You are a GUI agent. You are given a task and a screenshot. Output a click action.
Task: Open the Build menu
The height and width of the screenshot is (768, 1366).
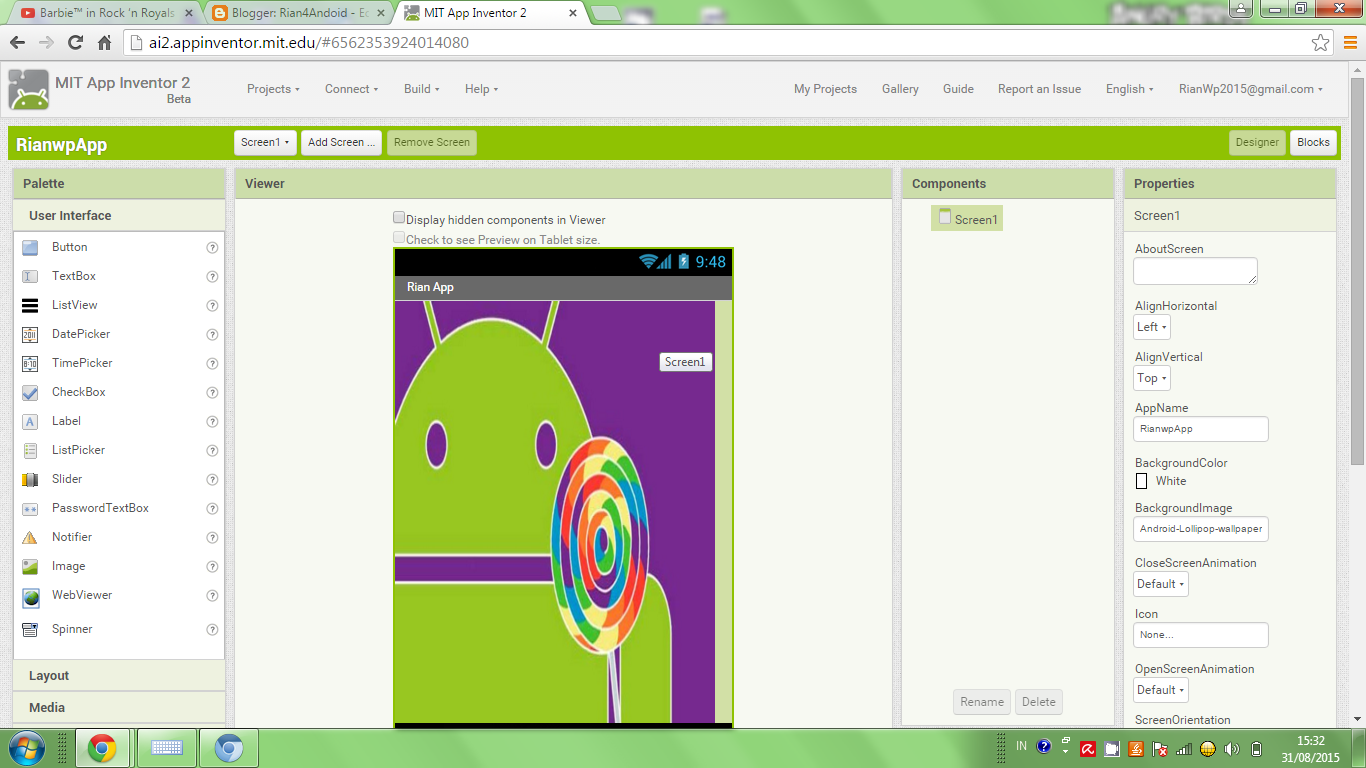tap(421, 89)
